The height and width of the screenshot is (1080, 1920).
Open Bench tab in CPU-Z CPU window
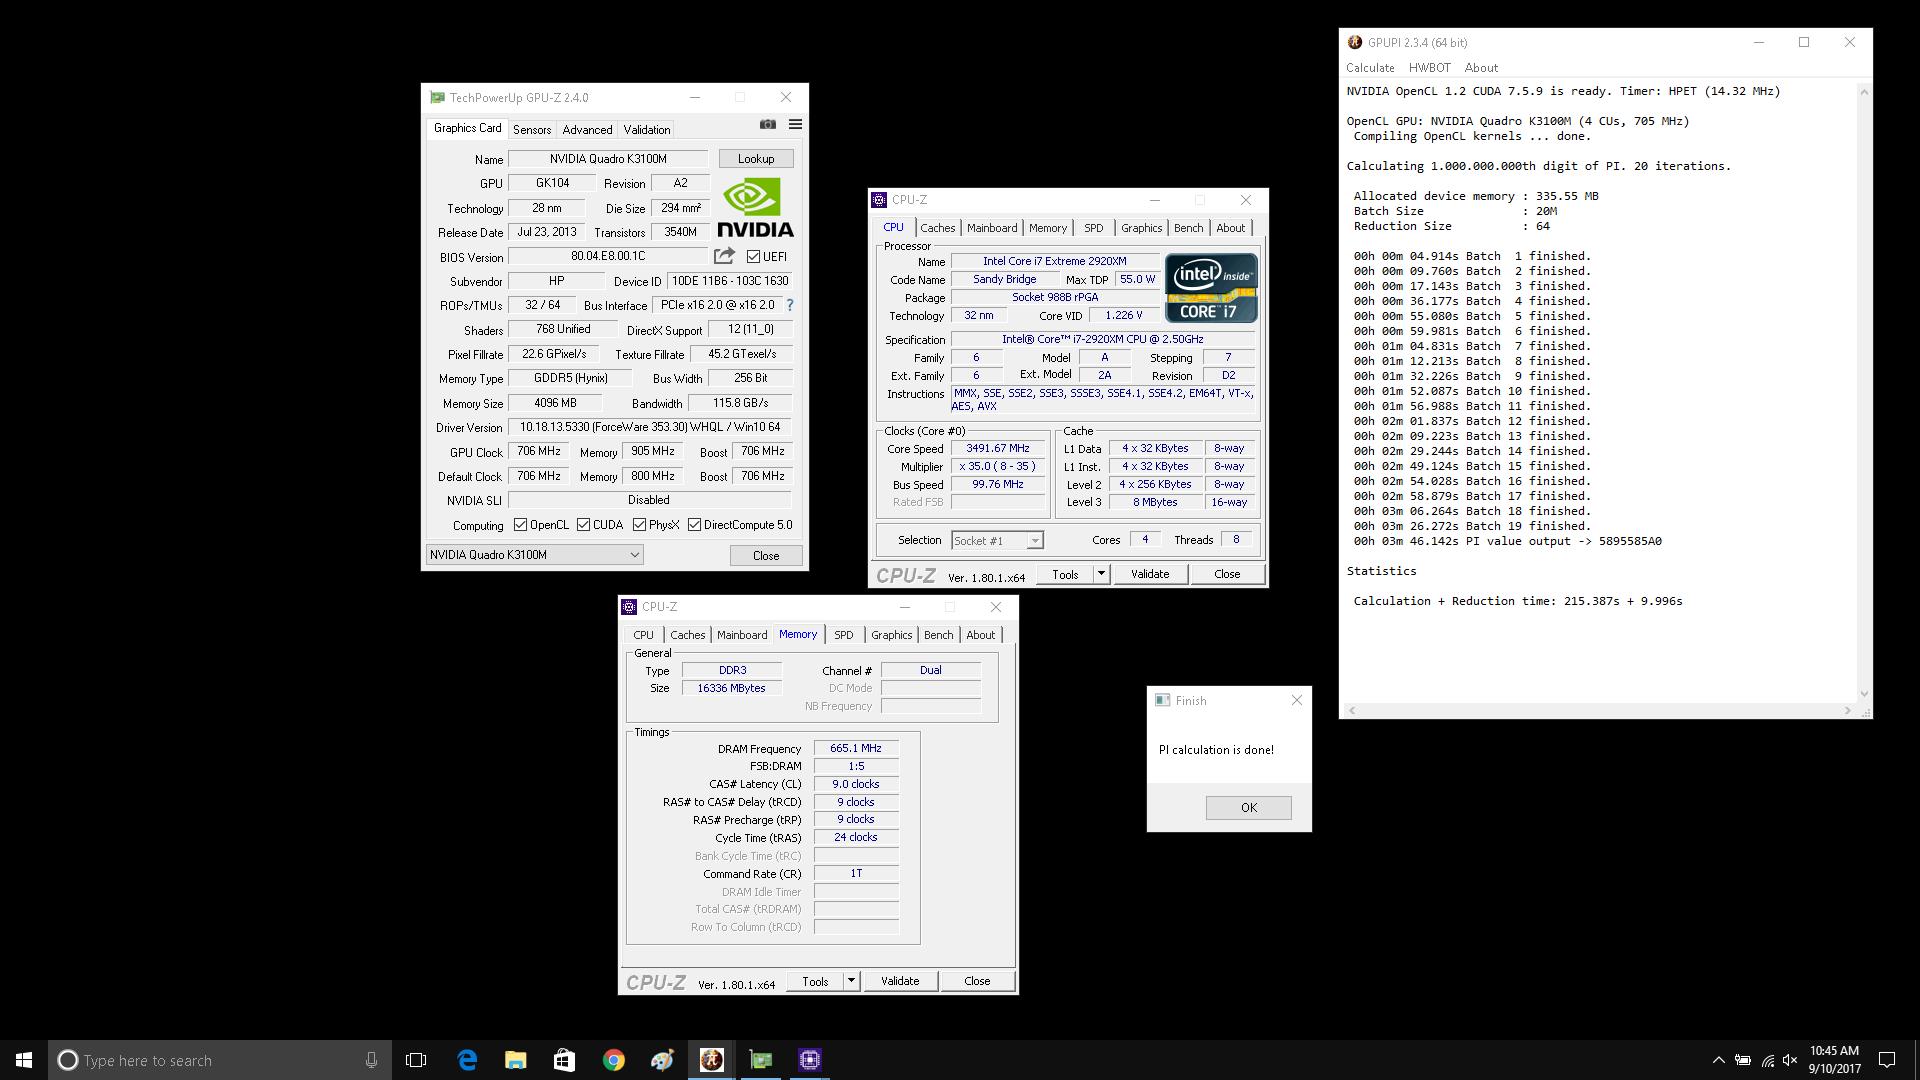click(x=1188, y=228)
